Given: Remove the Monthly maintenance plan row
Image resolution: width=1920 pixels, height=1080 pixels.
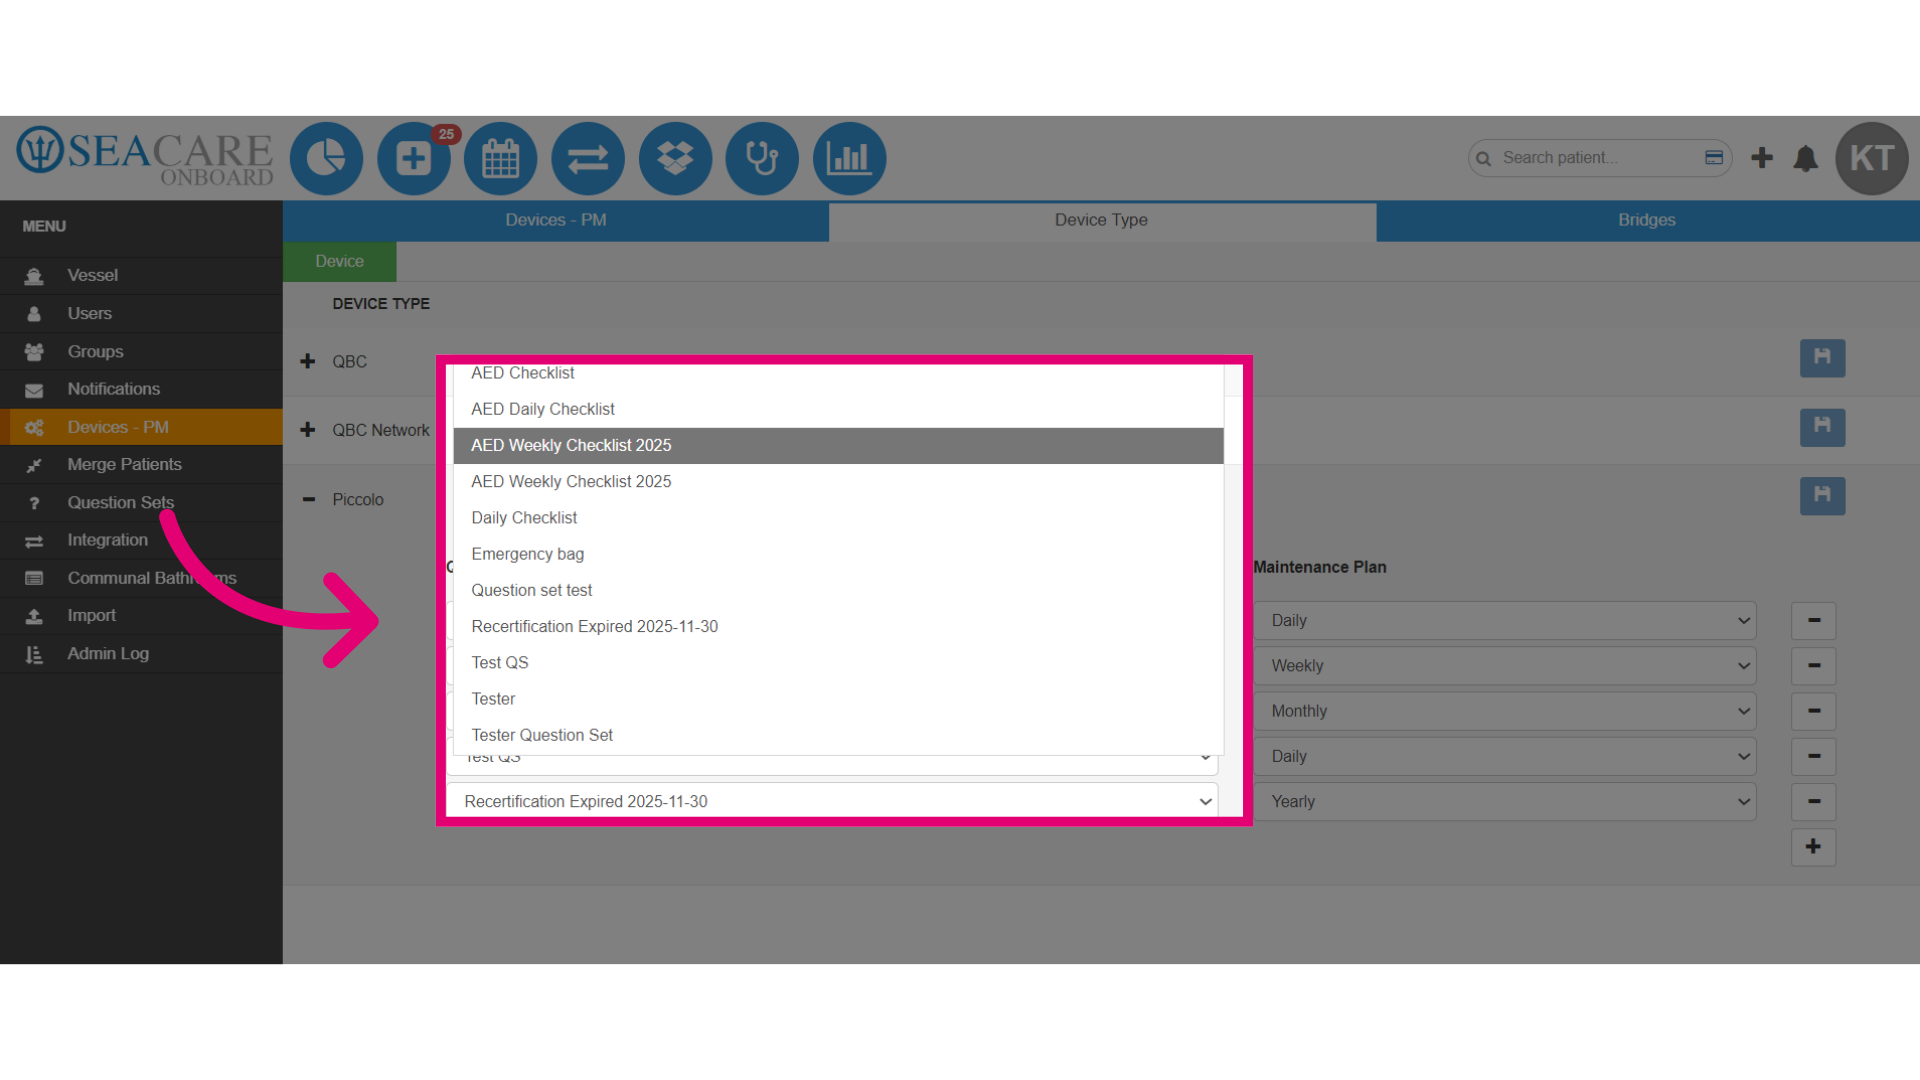Looking at the screenshot, I should point(1813,711).
